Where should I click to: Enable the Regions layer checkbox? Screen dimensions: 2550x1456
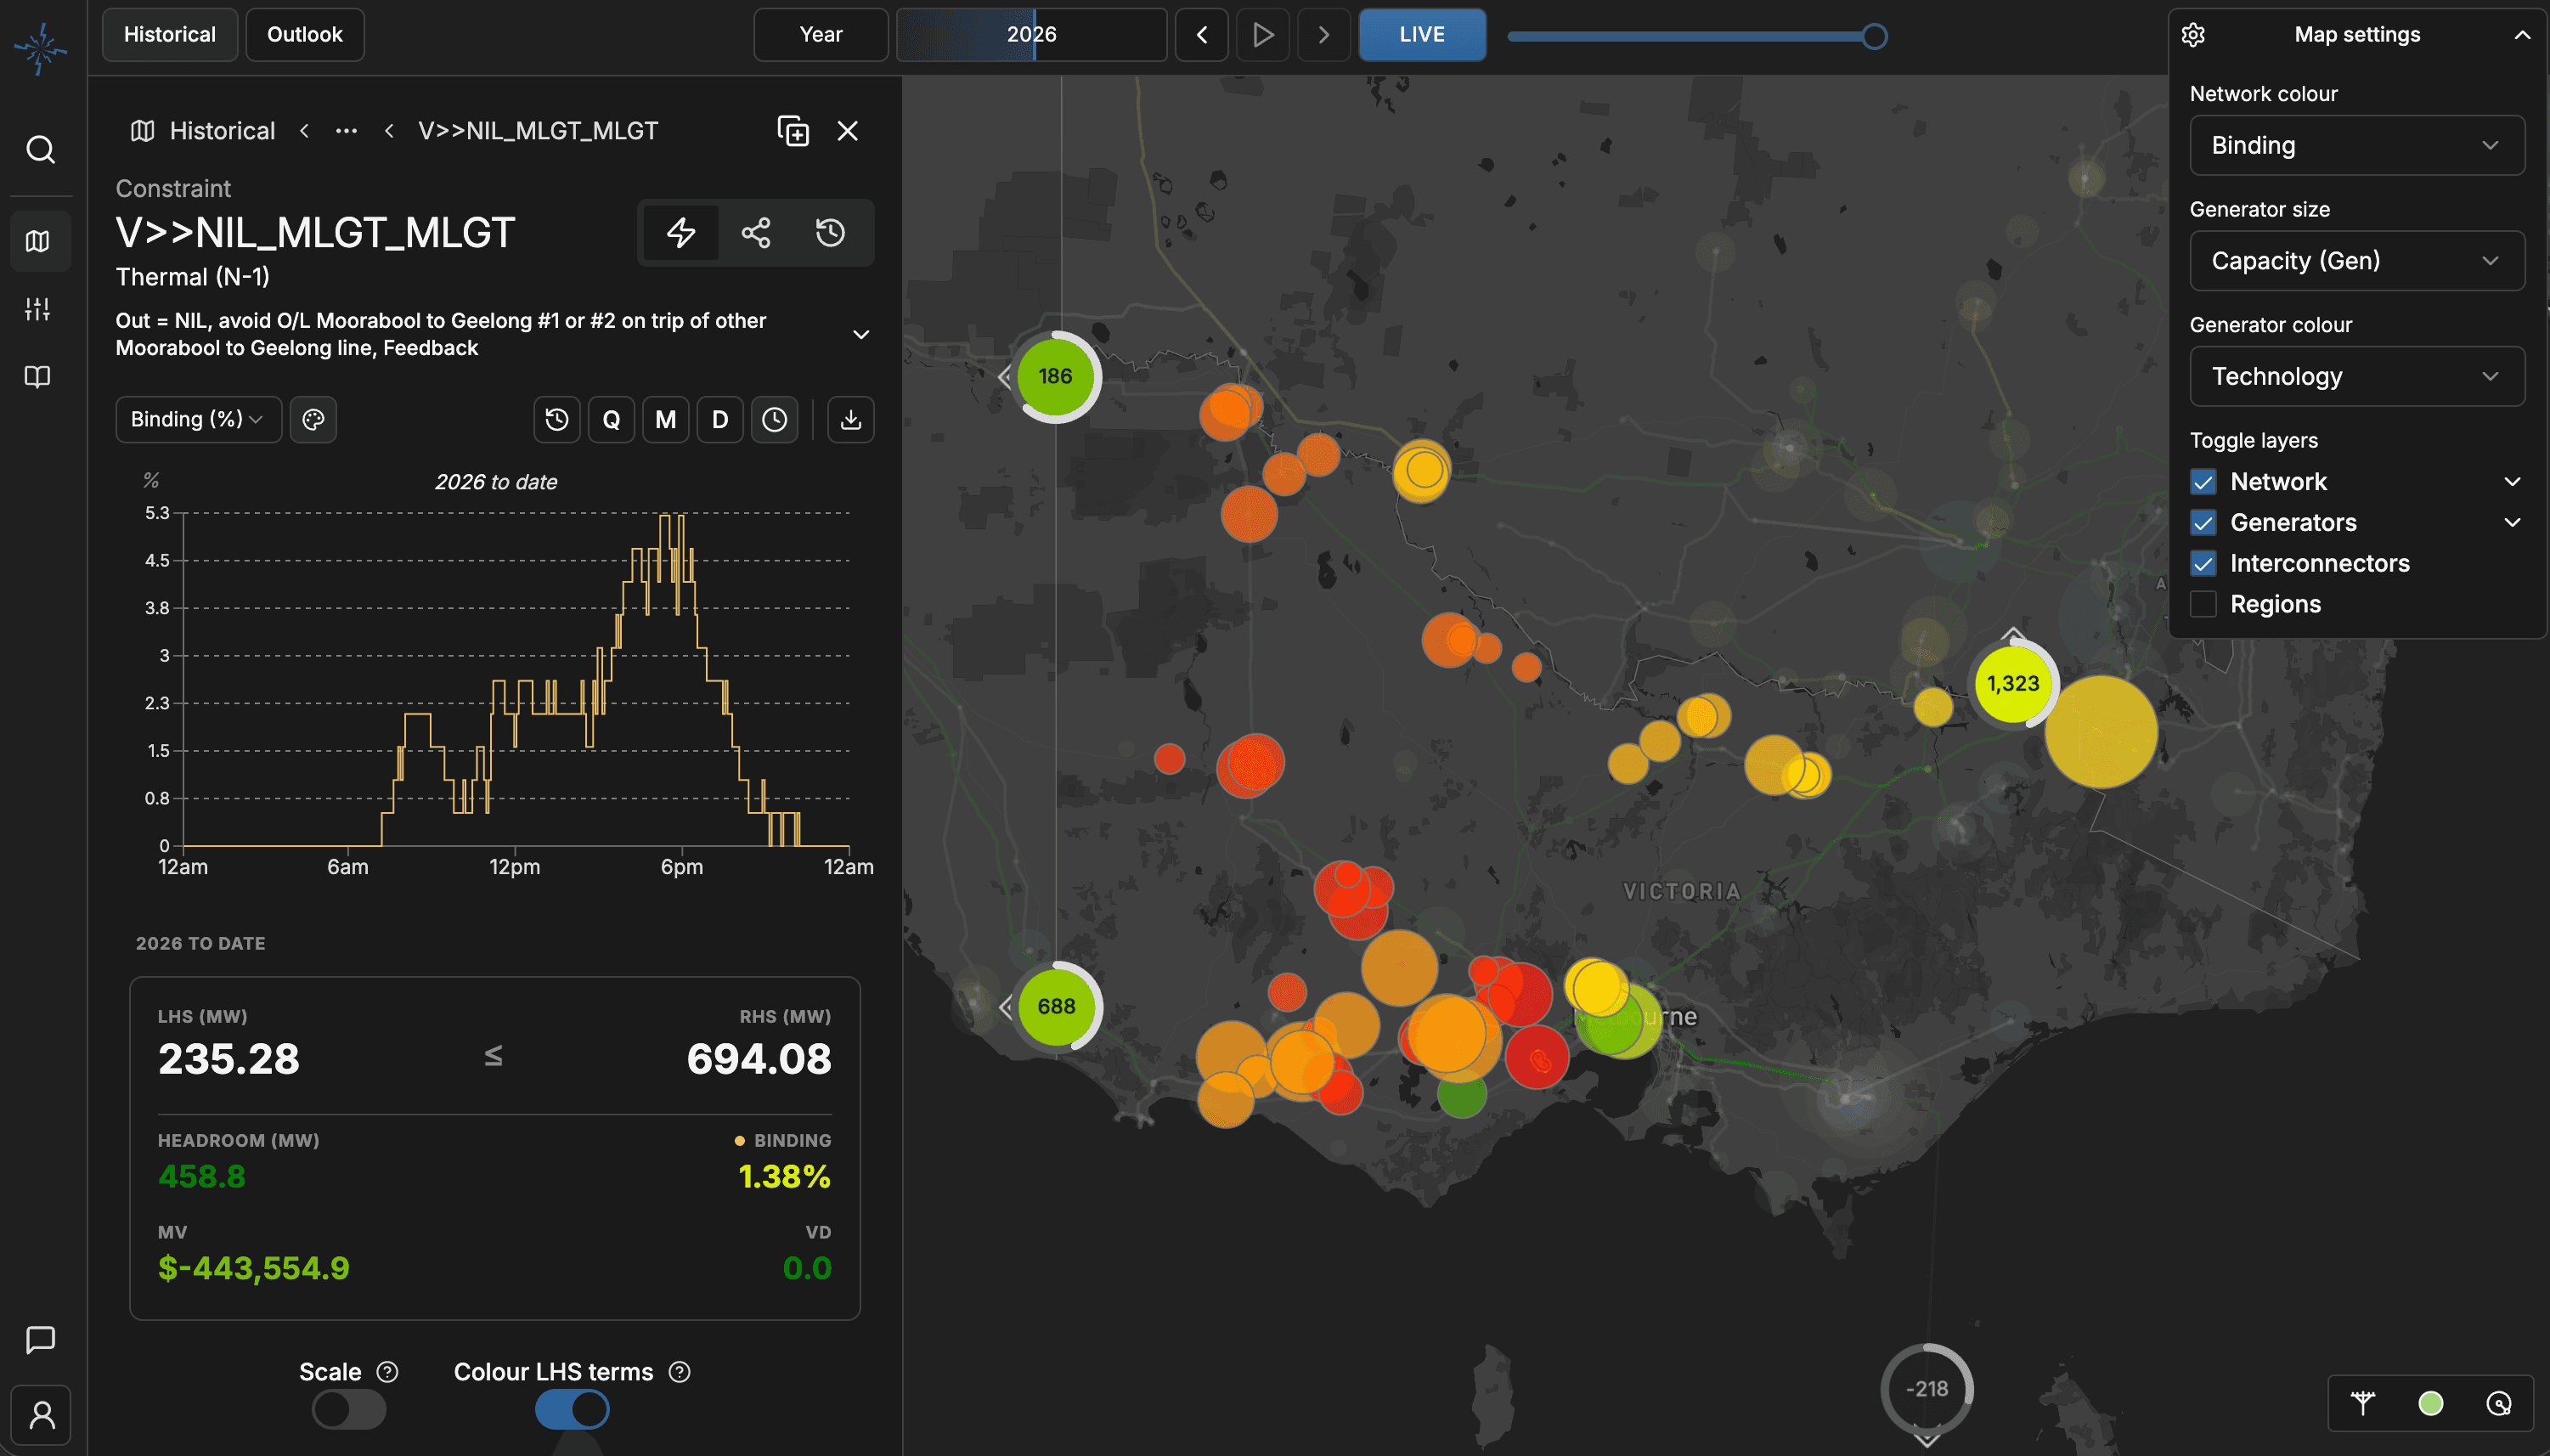coord(2203,604)
